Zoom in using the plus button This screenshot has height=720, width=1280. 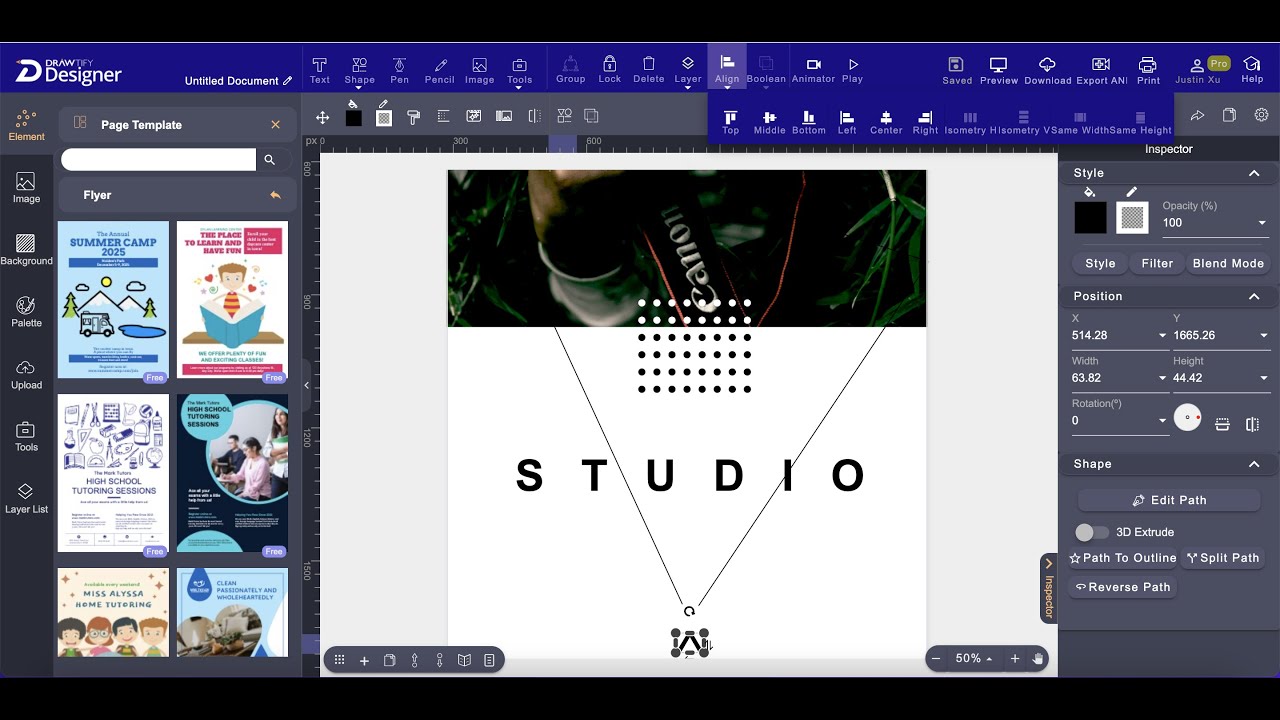1014,659
